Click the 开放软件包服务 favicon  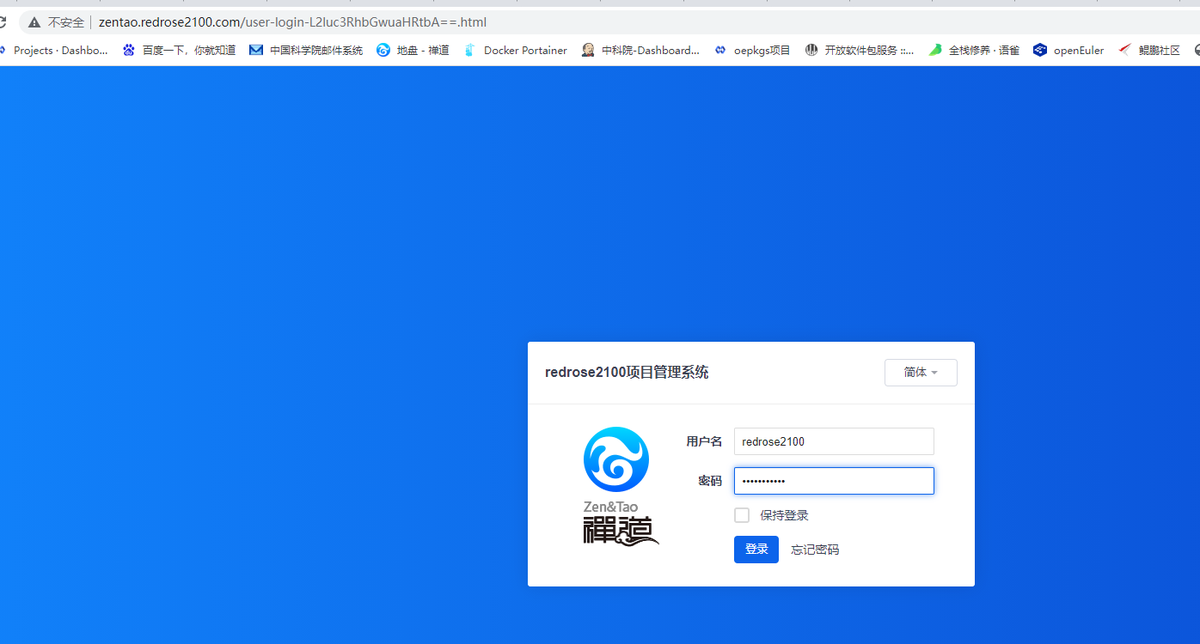[x=811, y=50]
